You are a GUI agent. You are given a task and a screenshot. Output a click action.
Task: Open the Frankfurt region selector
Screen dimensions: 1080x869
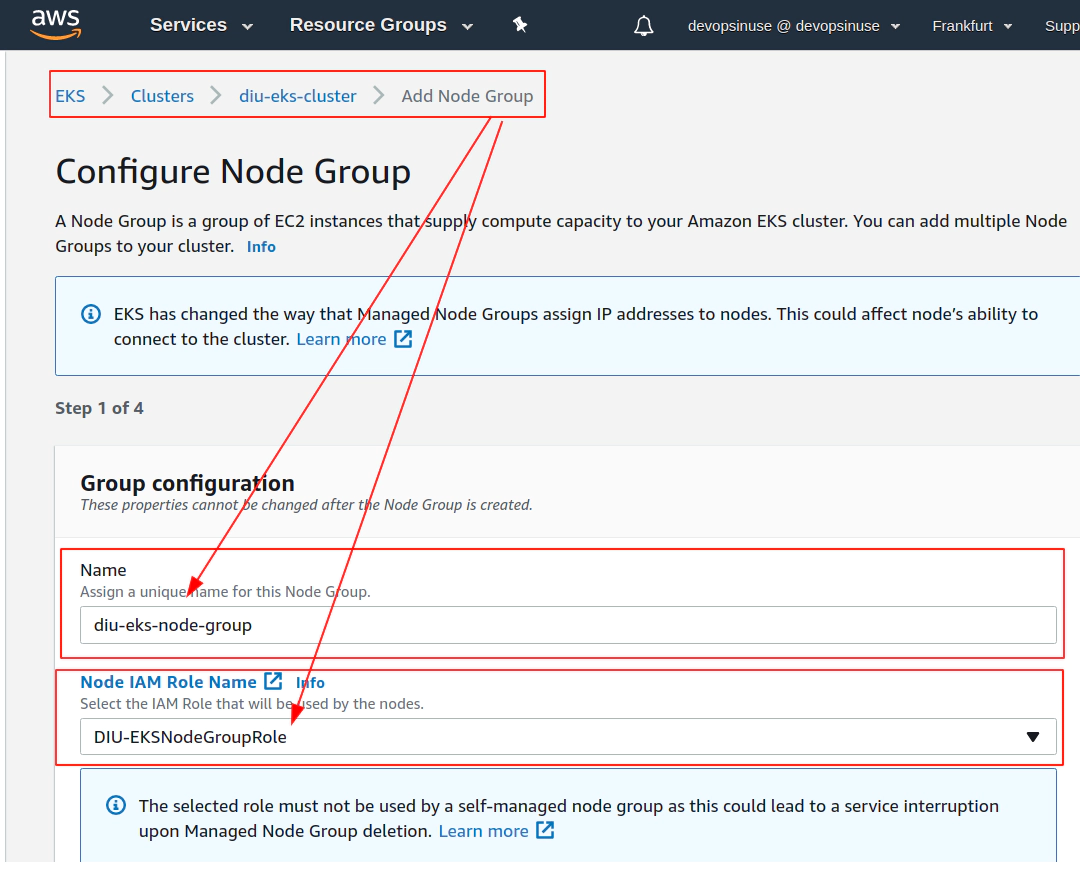[972, 26]
